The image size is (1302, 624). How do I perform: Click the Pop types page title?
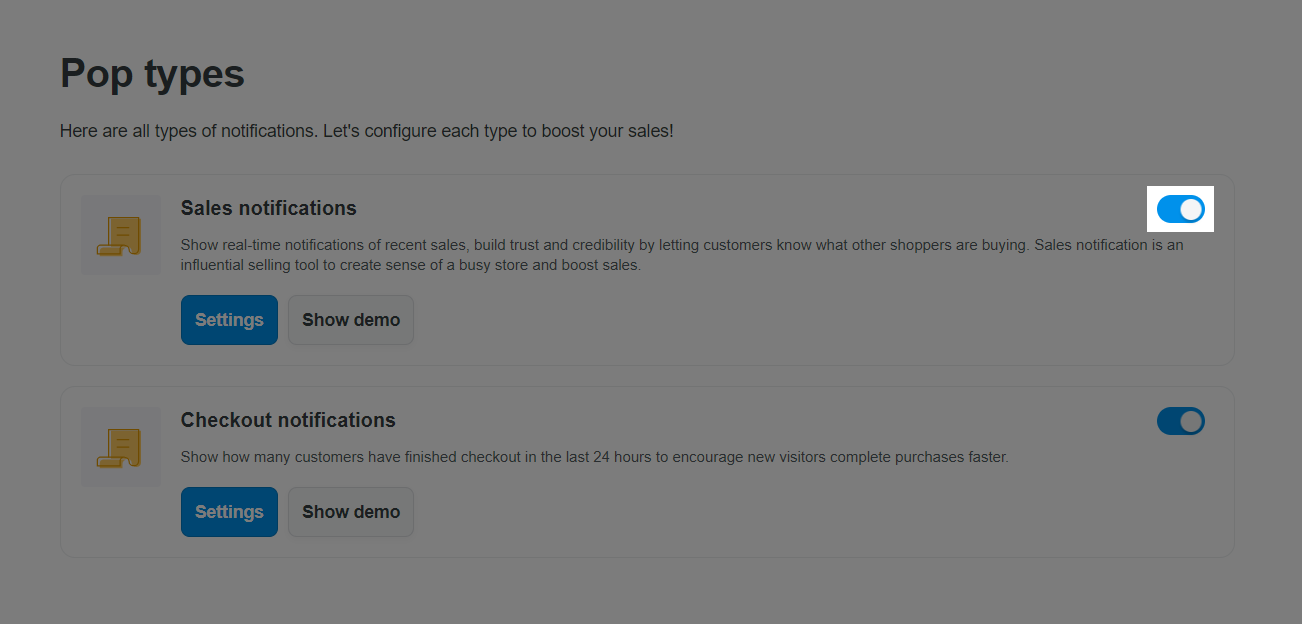(x=152, y=74)
